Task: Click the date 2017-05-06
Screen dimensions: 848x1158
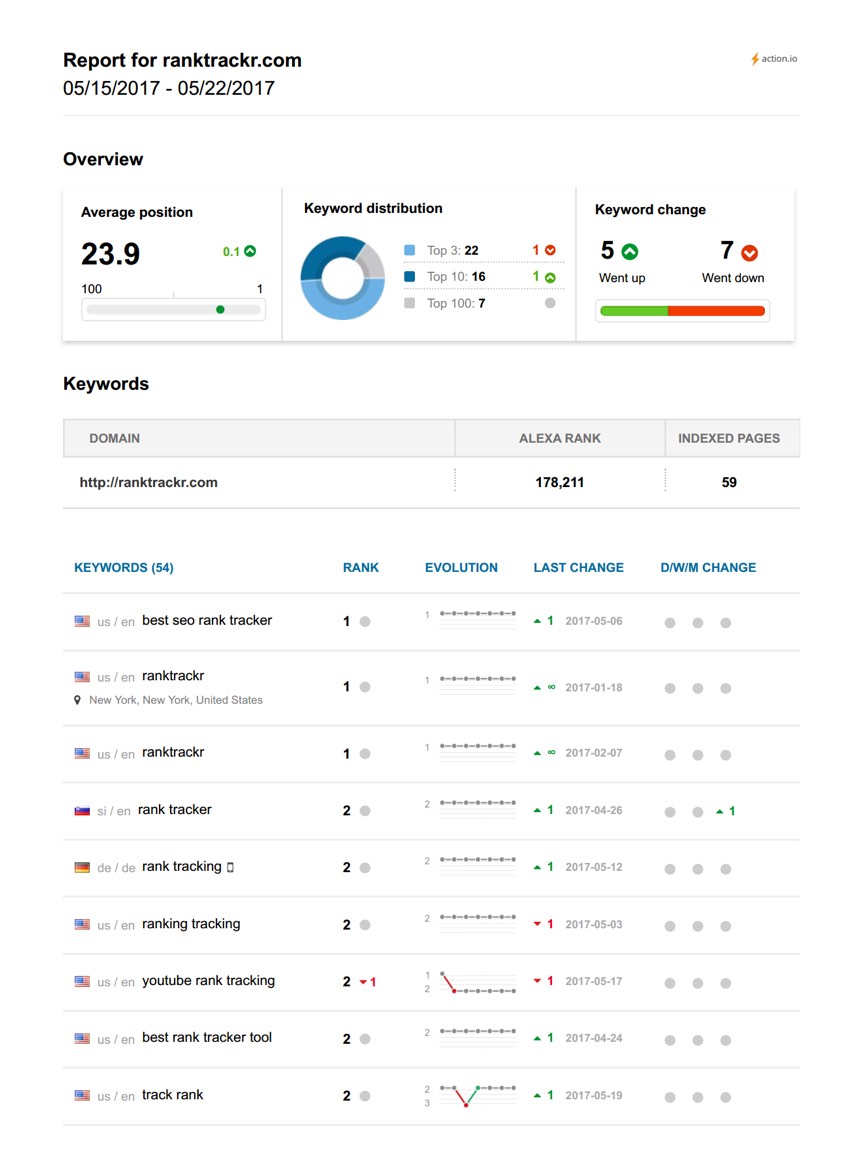Action: point(594,621)
